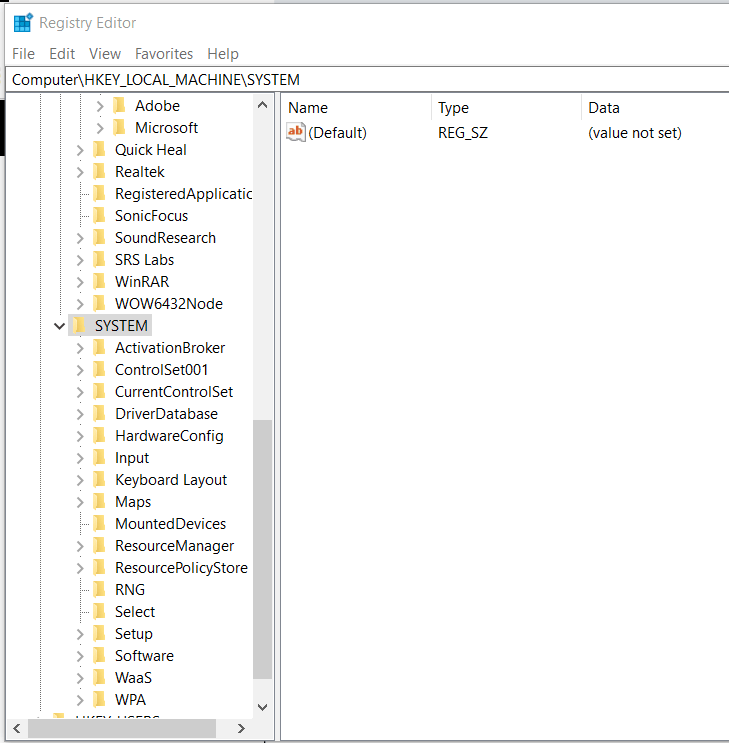Click the tree horizontal scroll left arrow

coord(17,728)
